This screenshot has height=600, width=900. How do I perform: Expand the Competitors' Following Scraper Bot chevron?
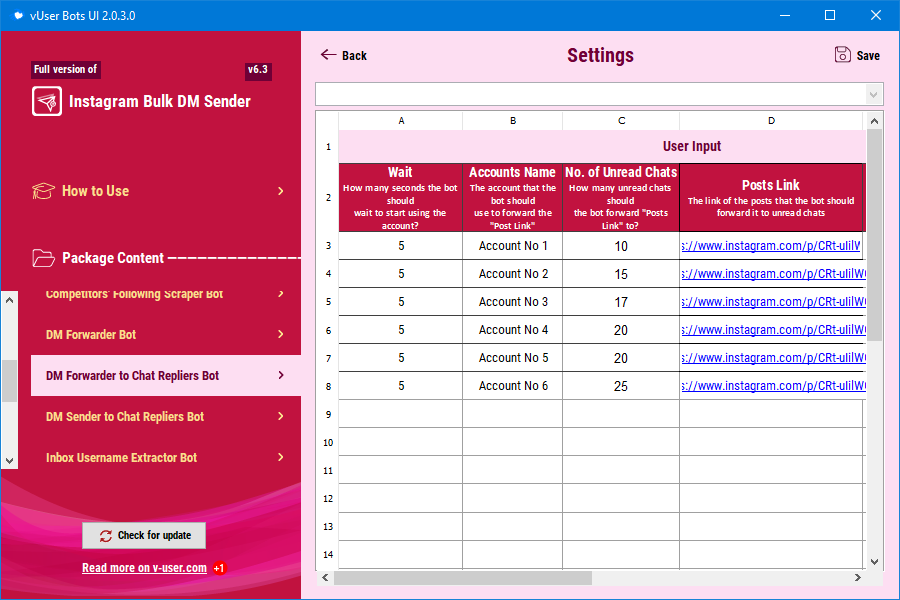click(281, 293)
